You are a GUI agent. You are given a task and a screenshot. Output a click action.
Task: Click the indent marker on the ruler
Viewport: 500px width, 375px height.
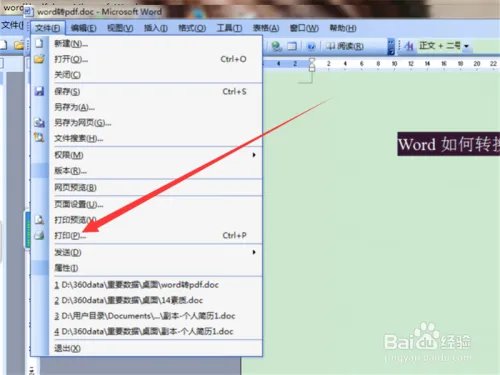pos(312,64)
